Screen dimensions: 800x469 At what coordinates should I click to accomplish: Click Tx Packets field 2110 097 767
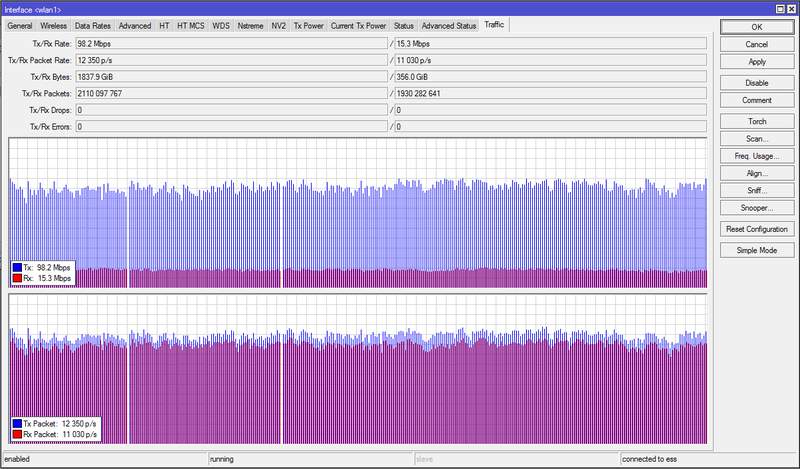(x=231, y=93)
